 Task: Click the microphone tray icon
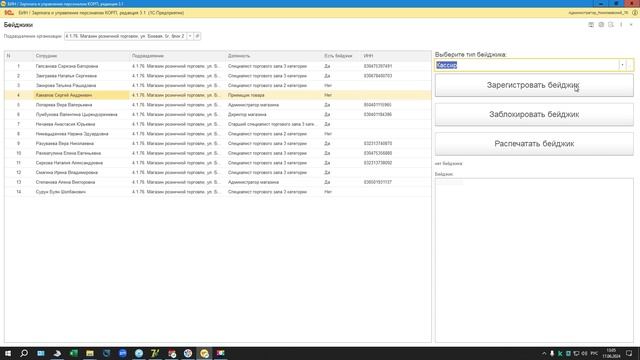552,353
